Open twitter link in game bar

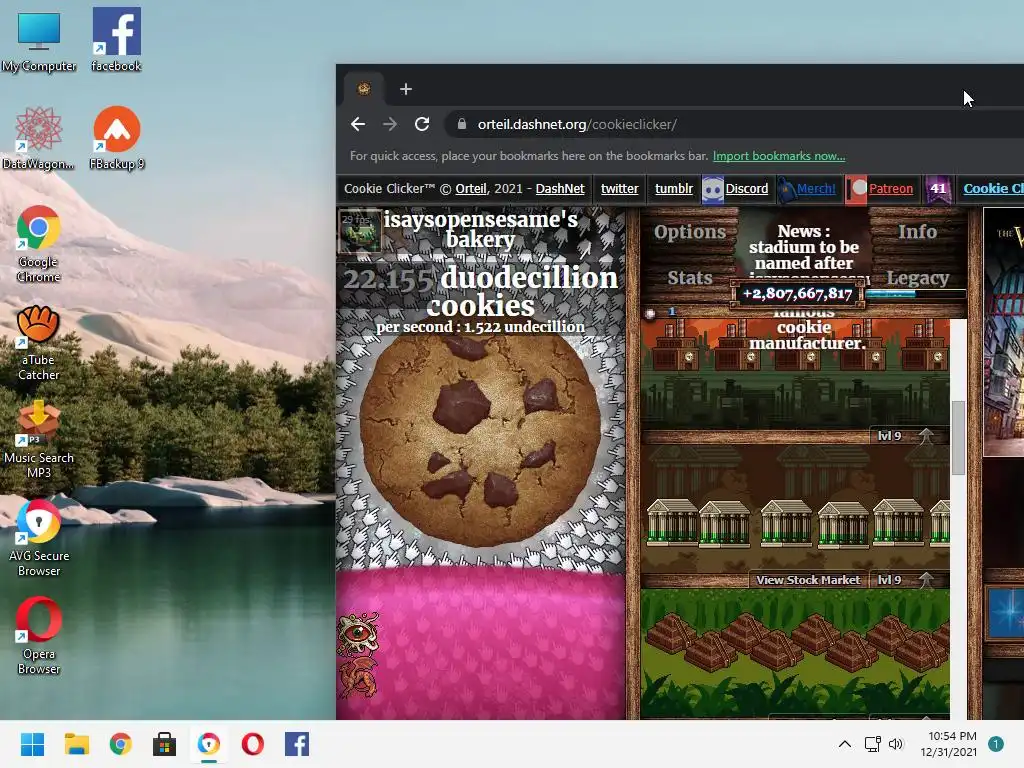pos(619,189)
